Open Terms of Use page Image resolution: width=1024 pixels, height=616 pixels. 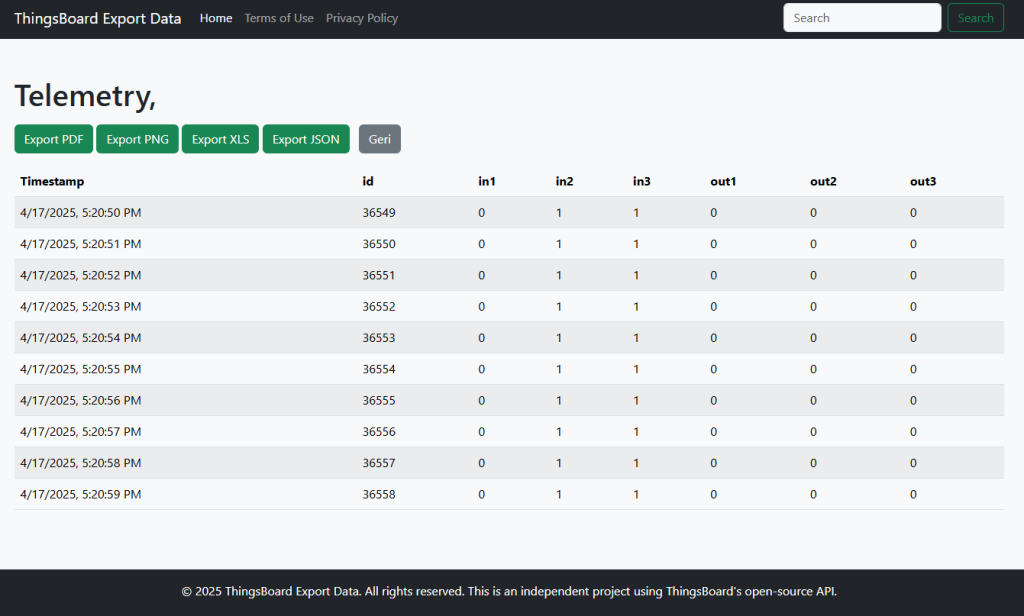point(279,18)
